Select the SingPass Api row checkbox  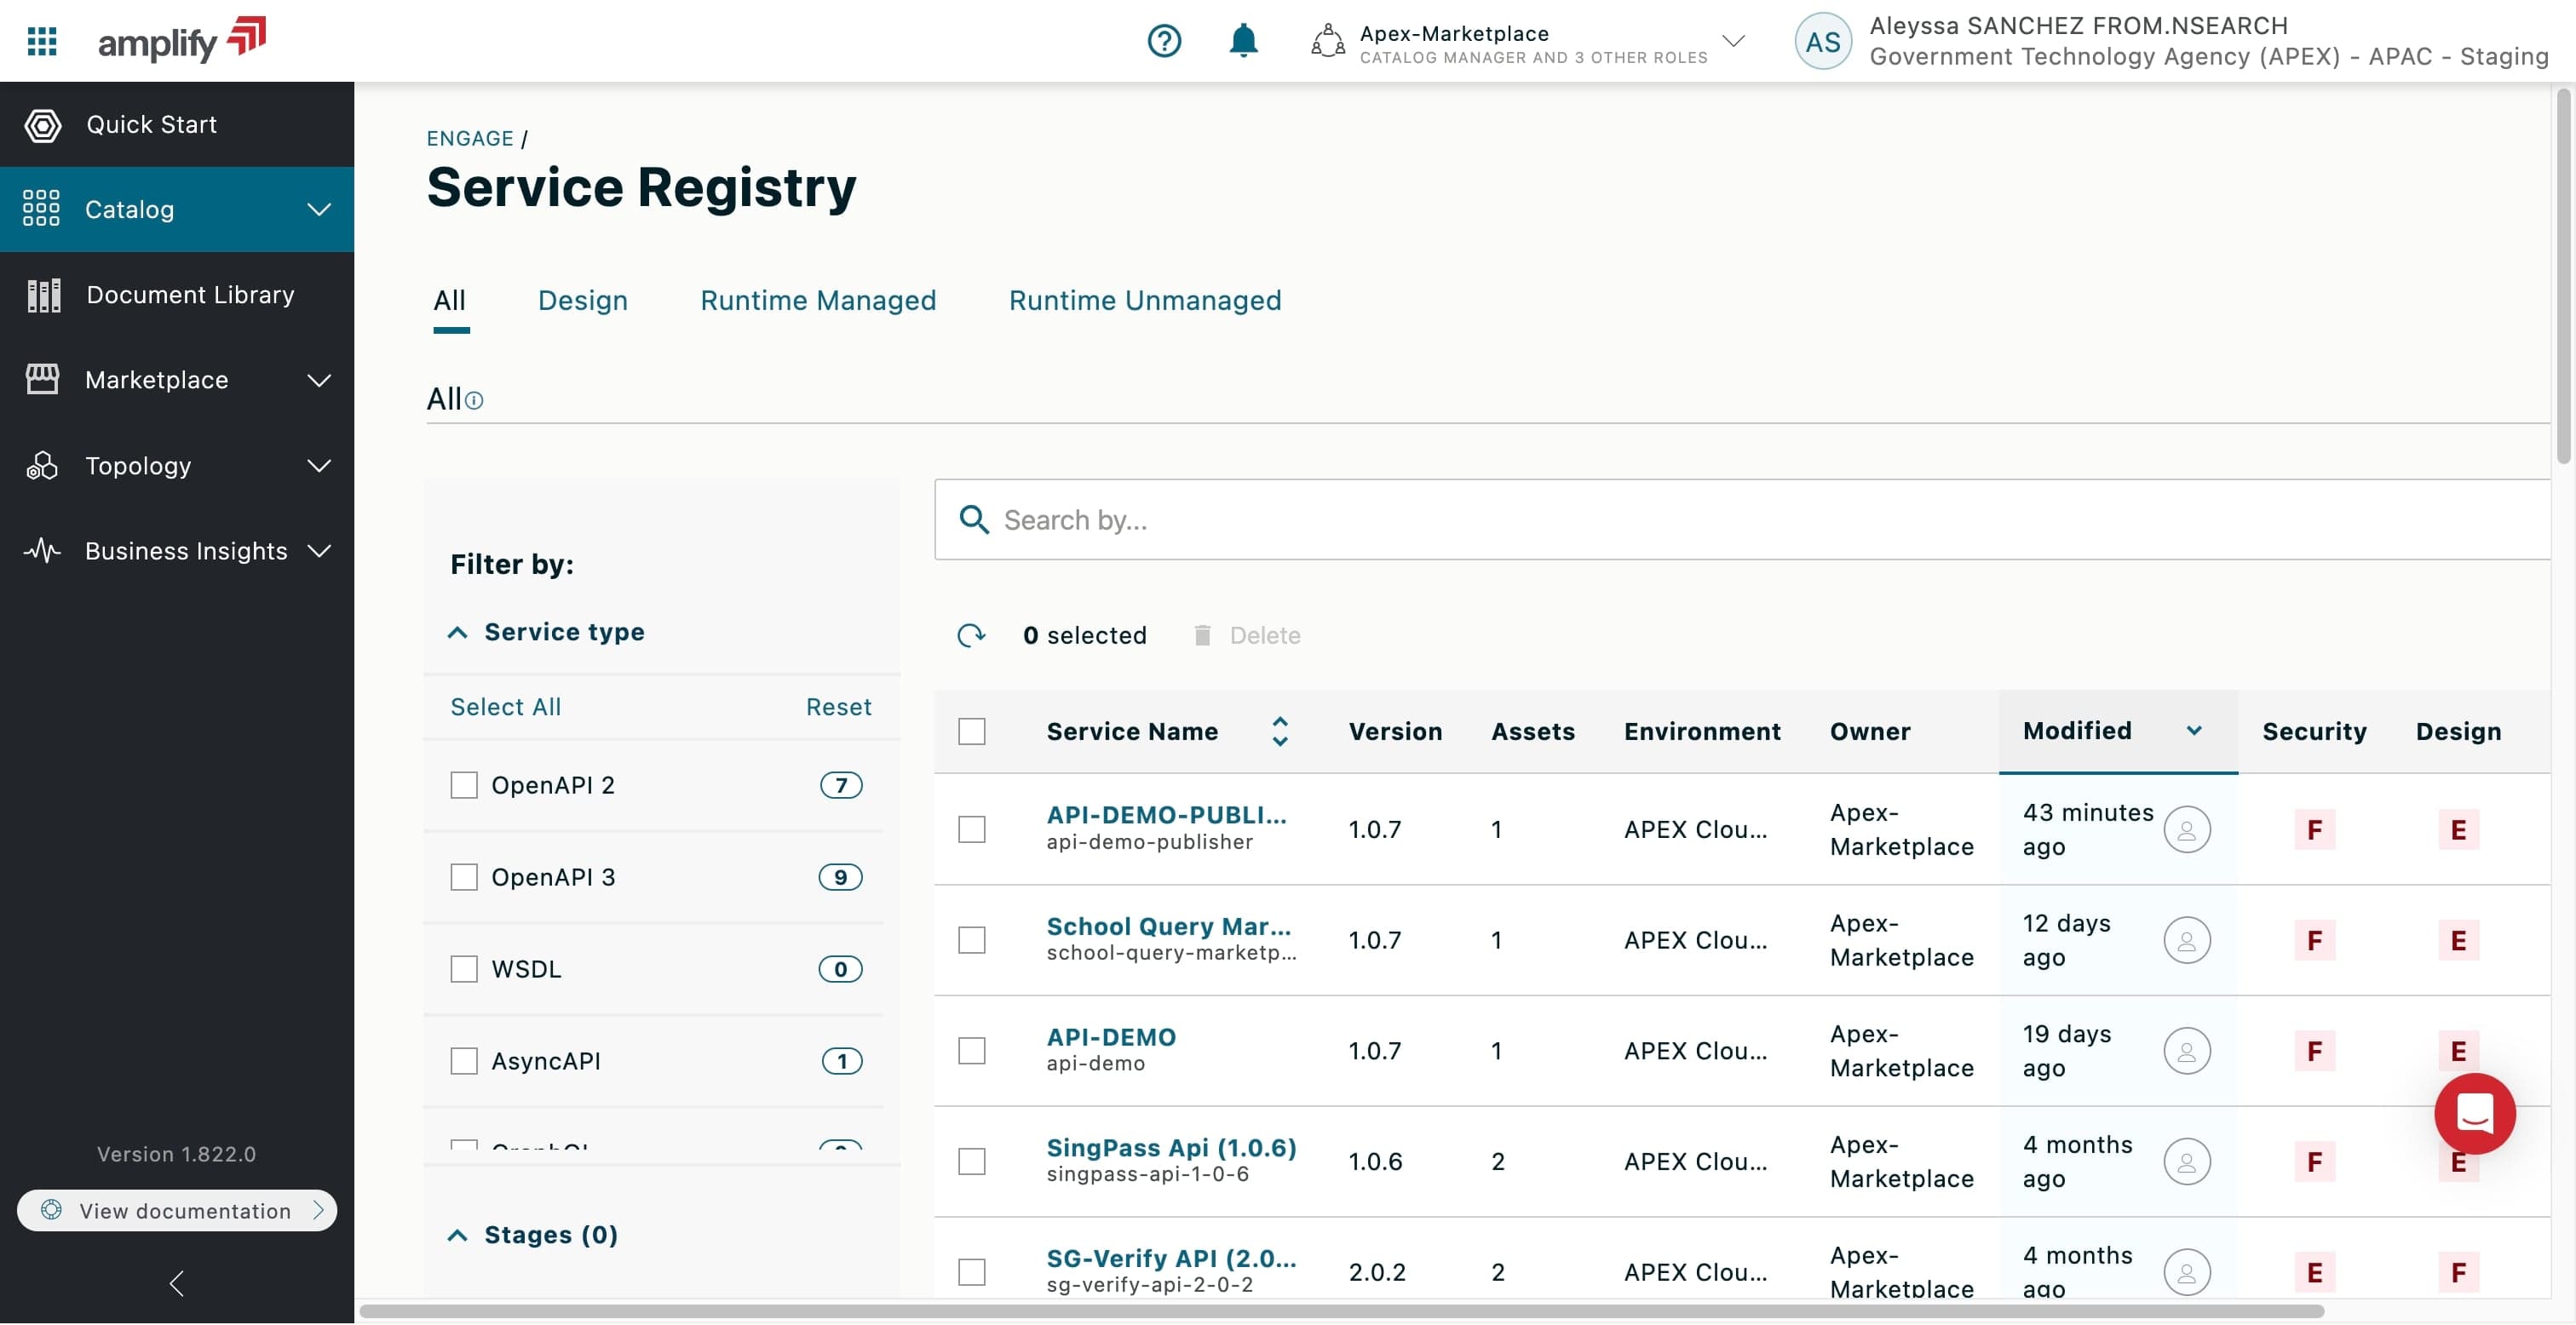(972, 1162)
